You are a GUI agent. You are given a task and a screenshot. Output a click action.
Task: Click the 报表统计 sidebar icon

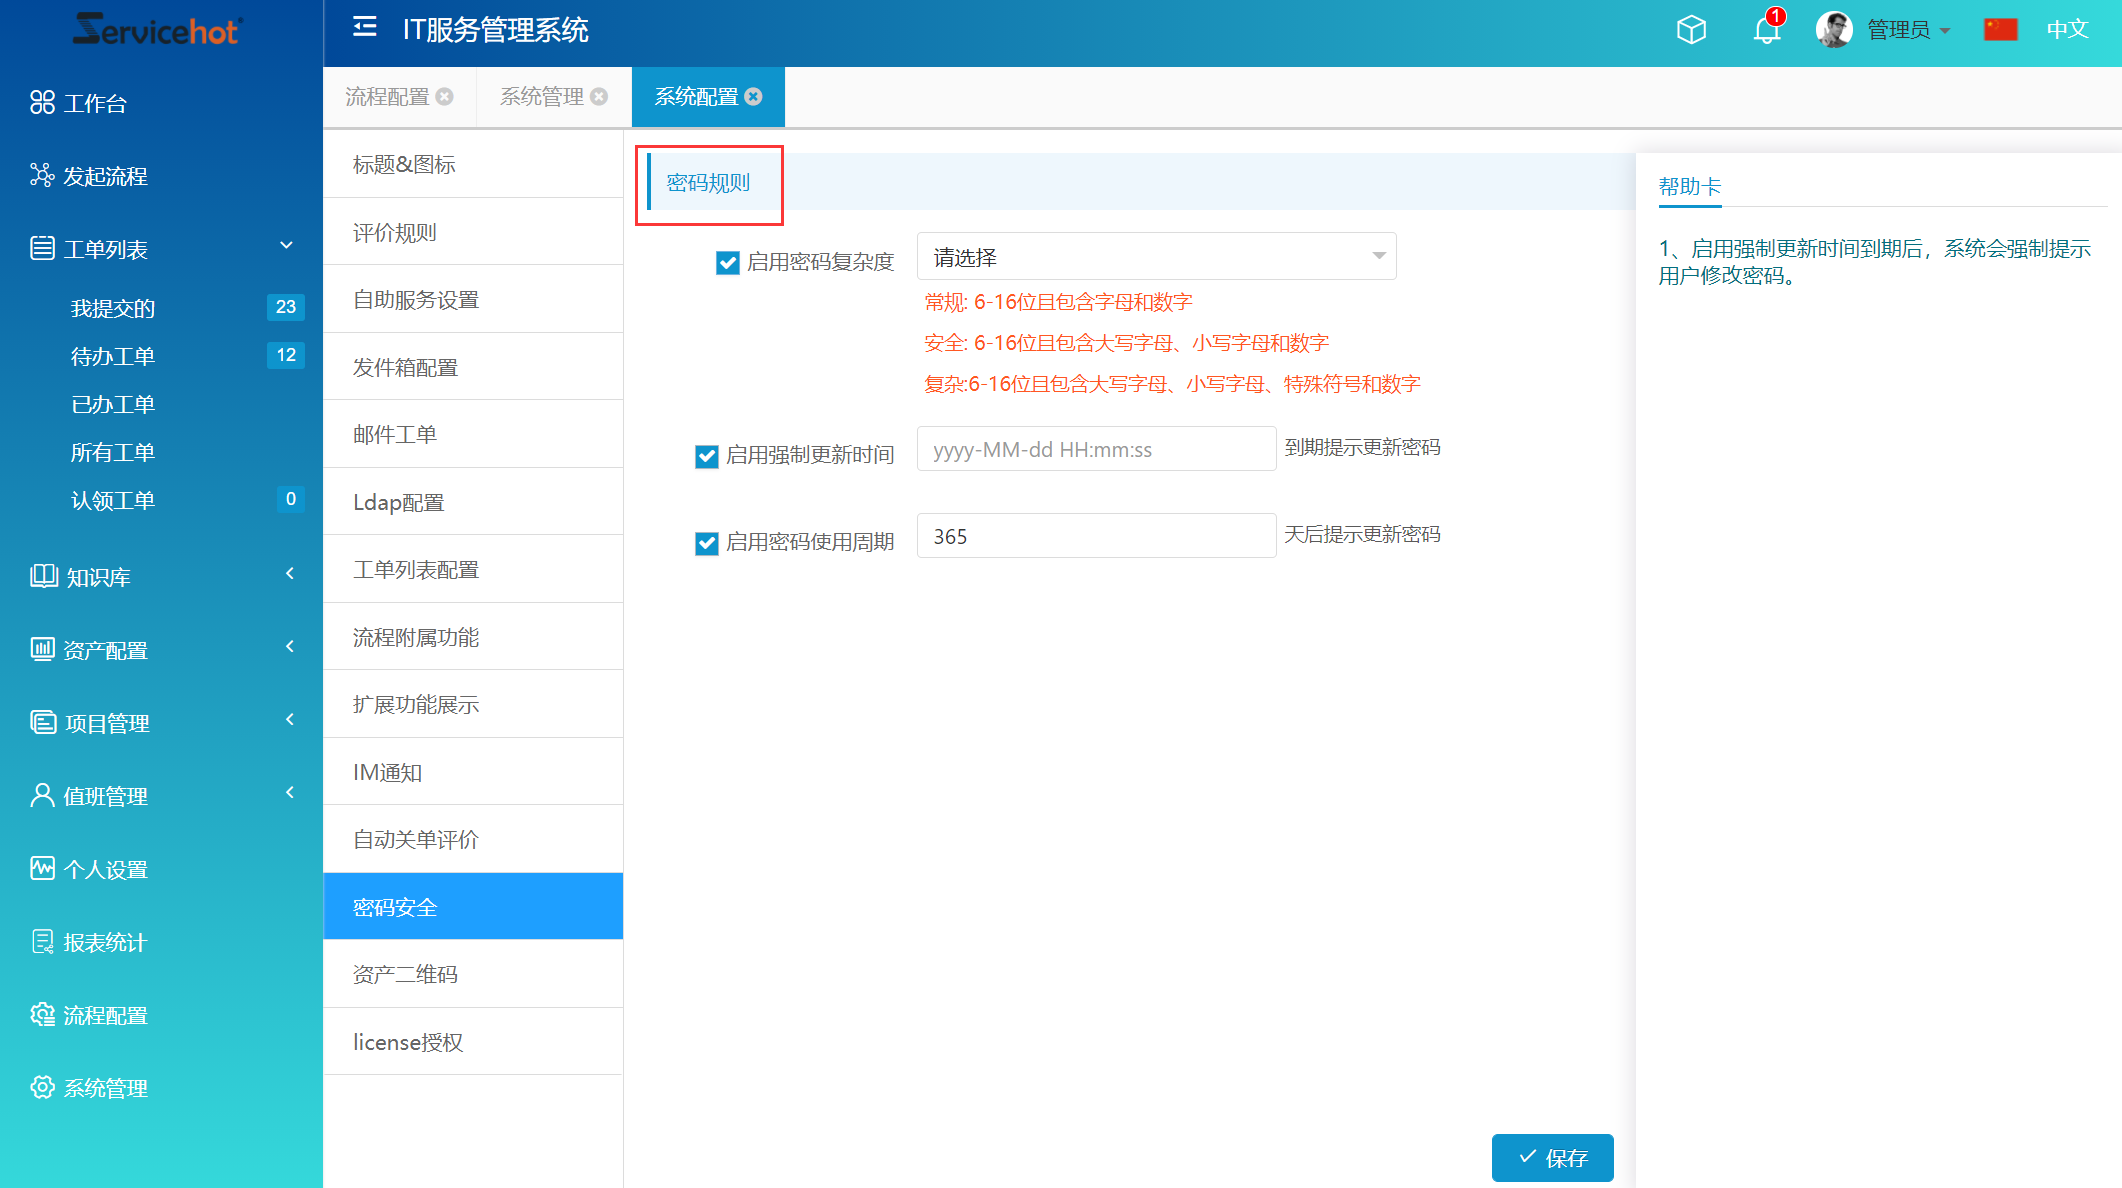pos(42,942)
